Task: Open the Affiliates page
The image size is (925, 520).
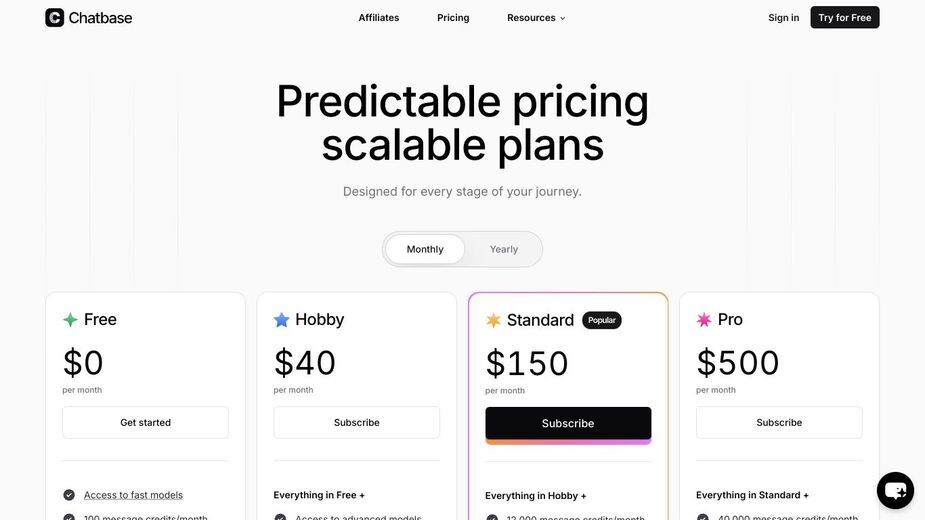Action: [x=379, y=18]
